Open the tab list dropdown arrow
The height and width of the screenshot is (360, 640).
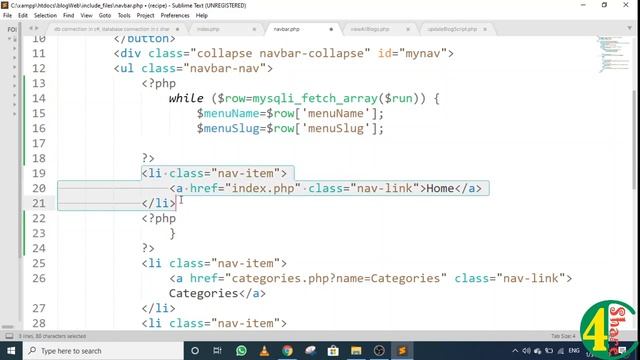(629, 28)
